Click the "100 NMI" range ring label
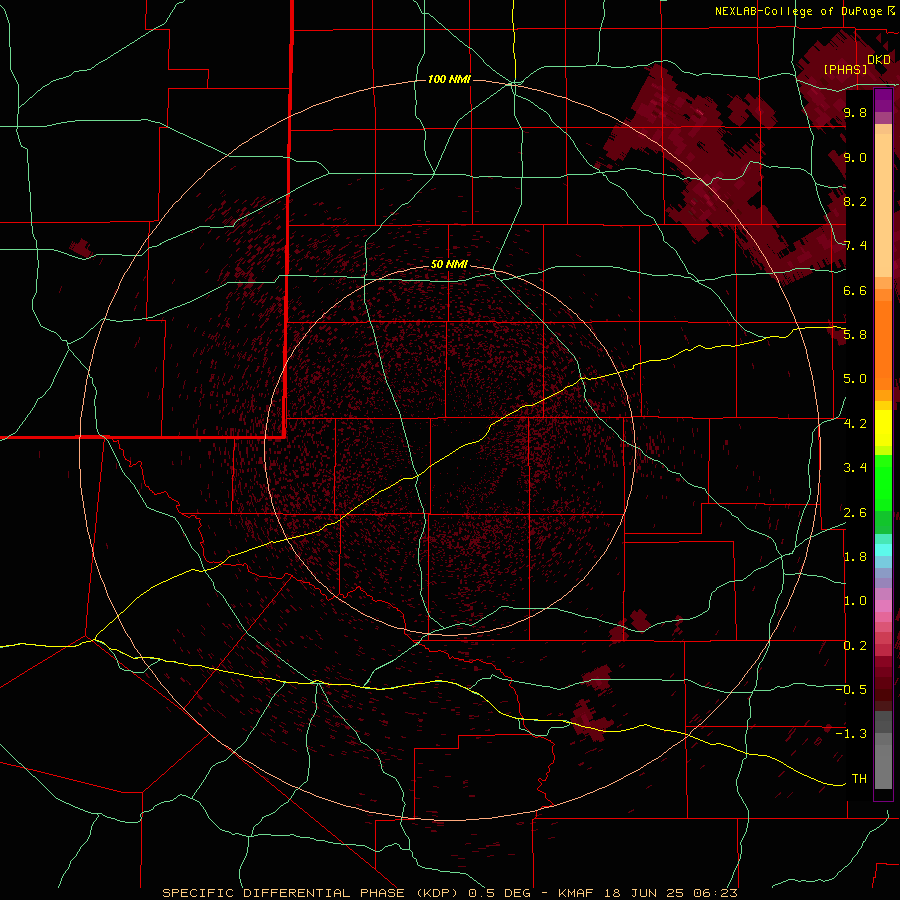The height and width of the screenshot is (900, 900). click(449, 79)
